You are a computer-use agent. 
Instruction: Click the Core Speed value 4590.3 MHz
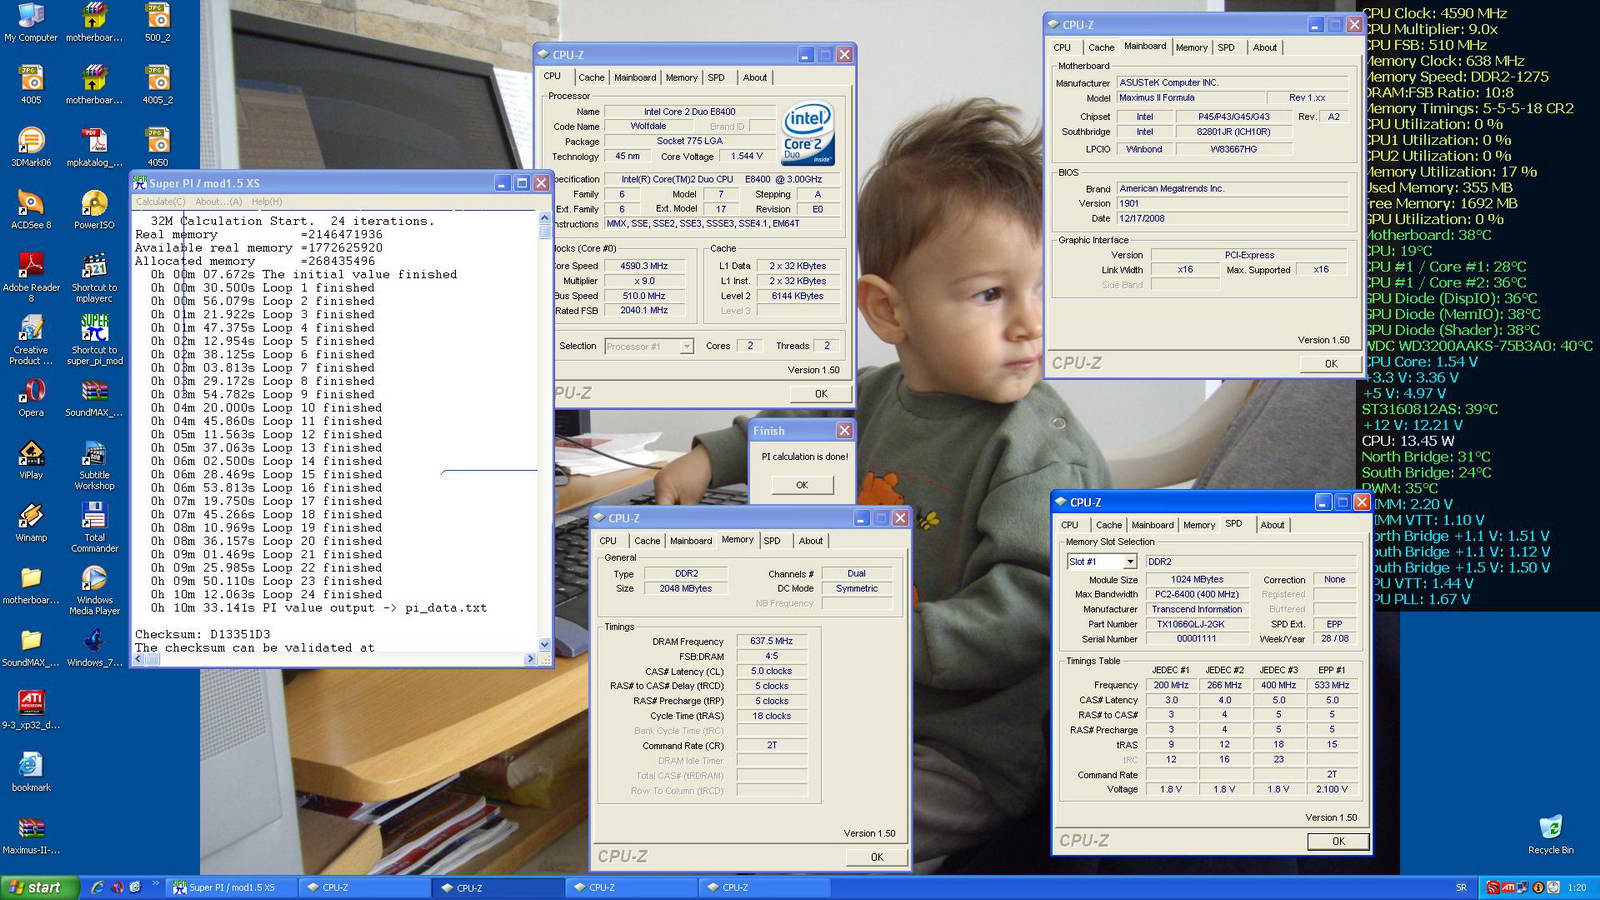[x=644, y=266]
